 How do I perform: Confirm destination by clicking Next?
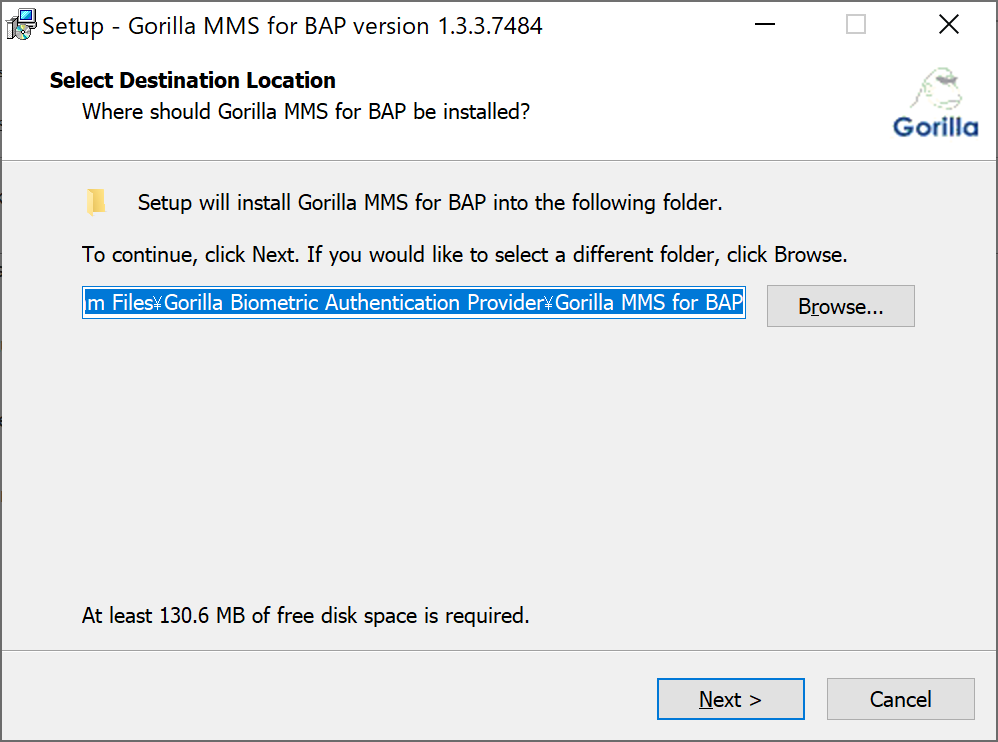730,699
